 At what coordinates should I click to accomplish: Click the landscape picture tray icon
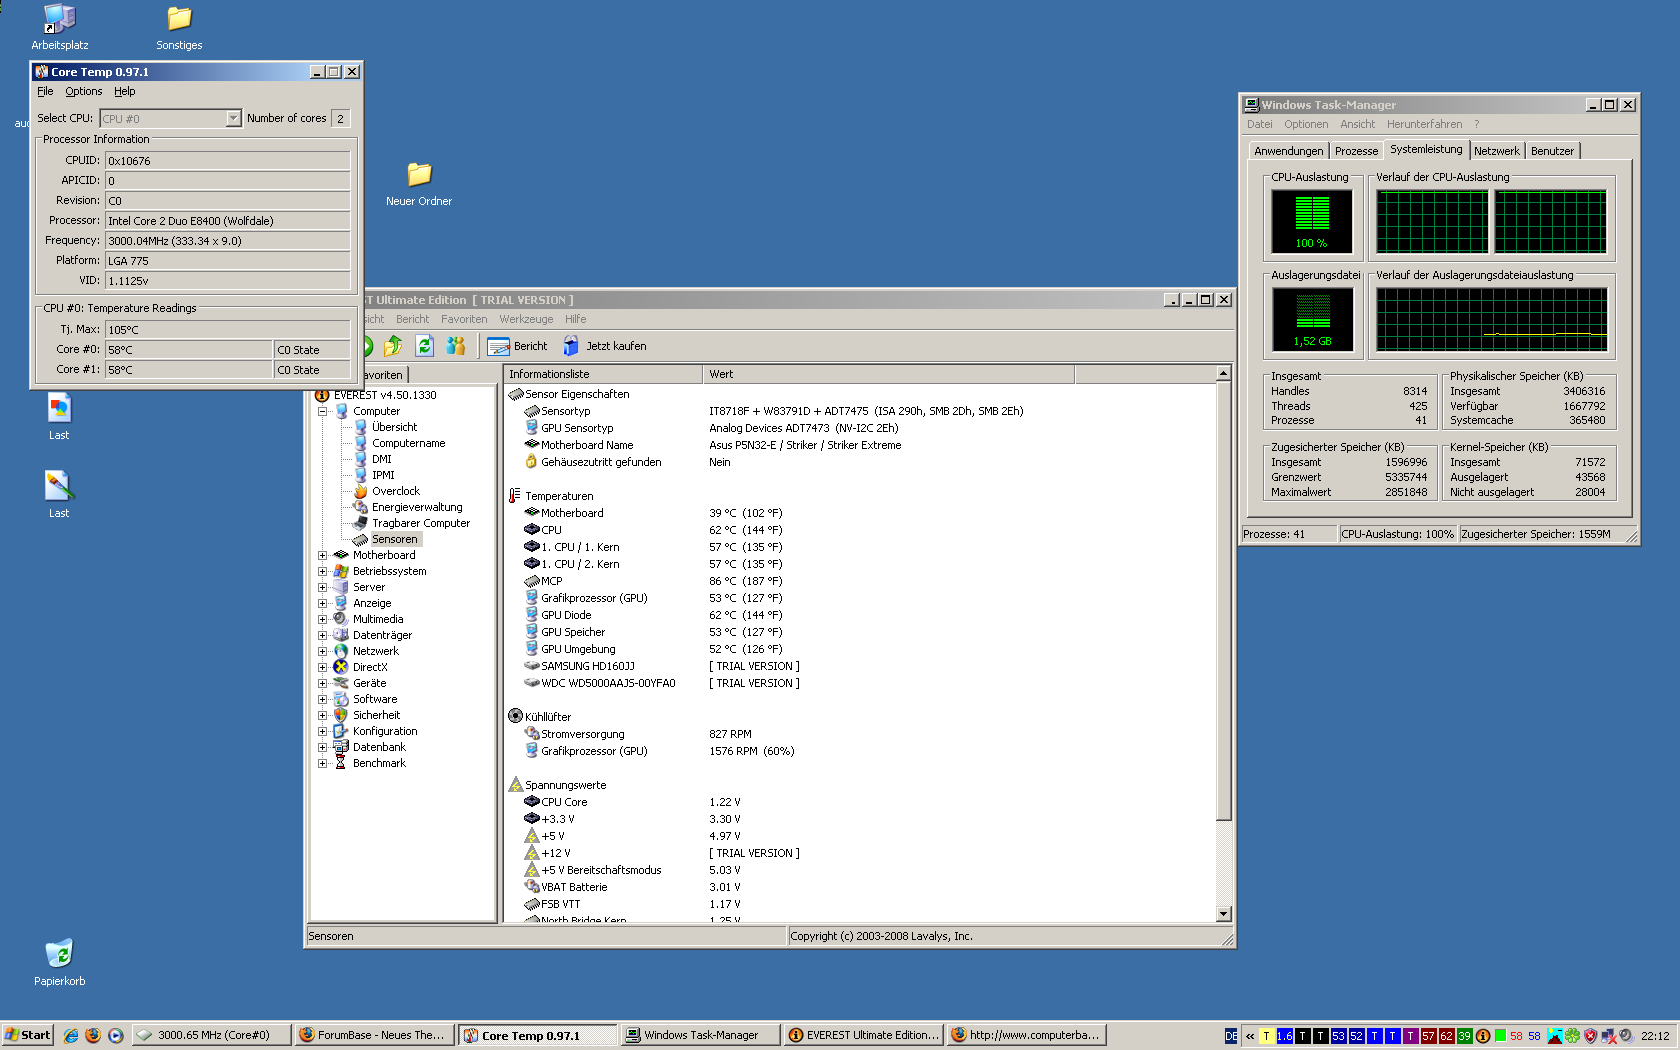click(x=1554, y=1036)
